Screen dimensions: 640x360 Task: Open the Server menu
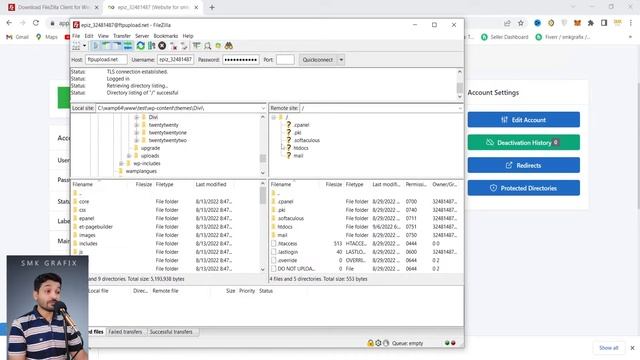click(142, 36)
